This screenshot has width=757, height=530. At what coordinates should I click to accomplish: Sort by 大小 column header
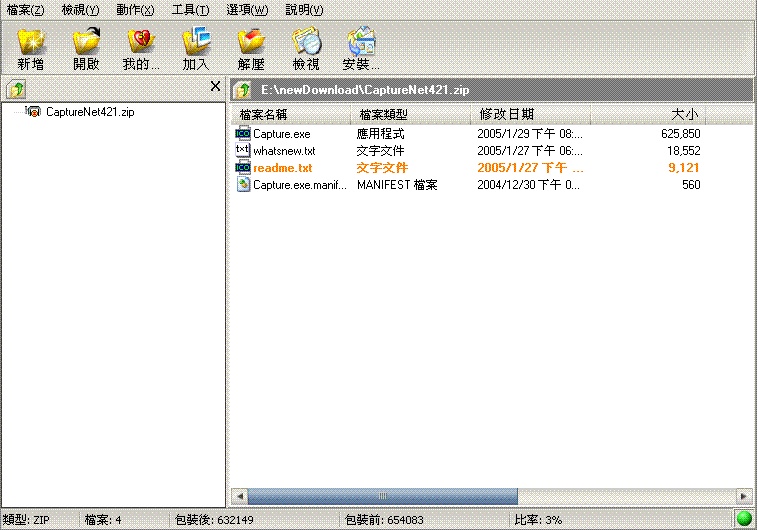coord(648,114)
